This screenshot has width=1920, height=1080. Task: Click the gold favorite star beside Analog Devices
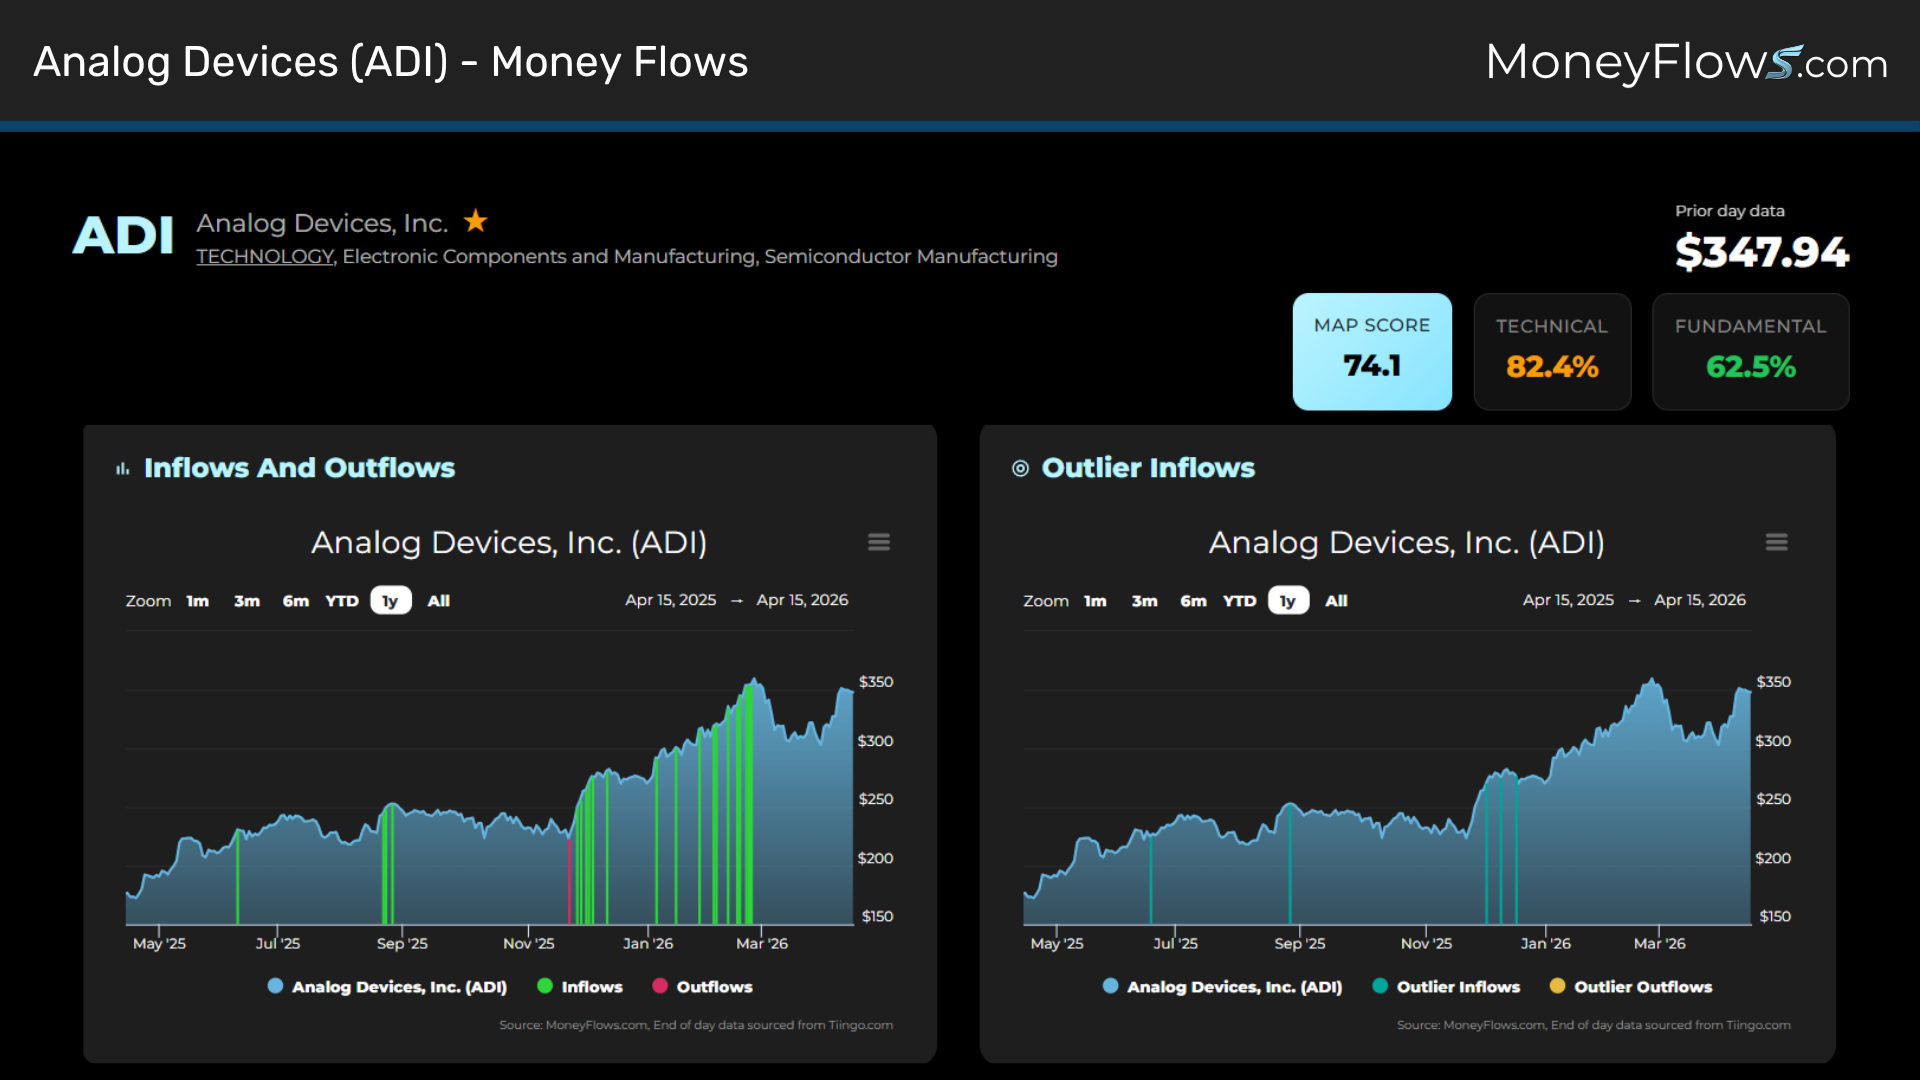tap(476, 221)
